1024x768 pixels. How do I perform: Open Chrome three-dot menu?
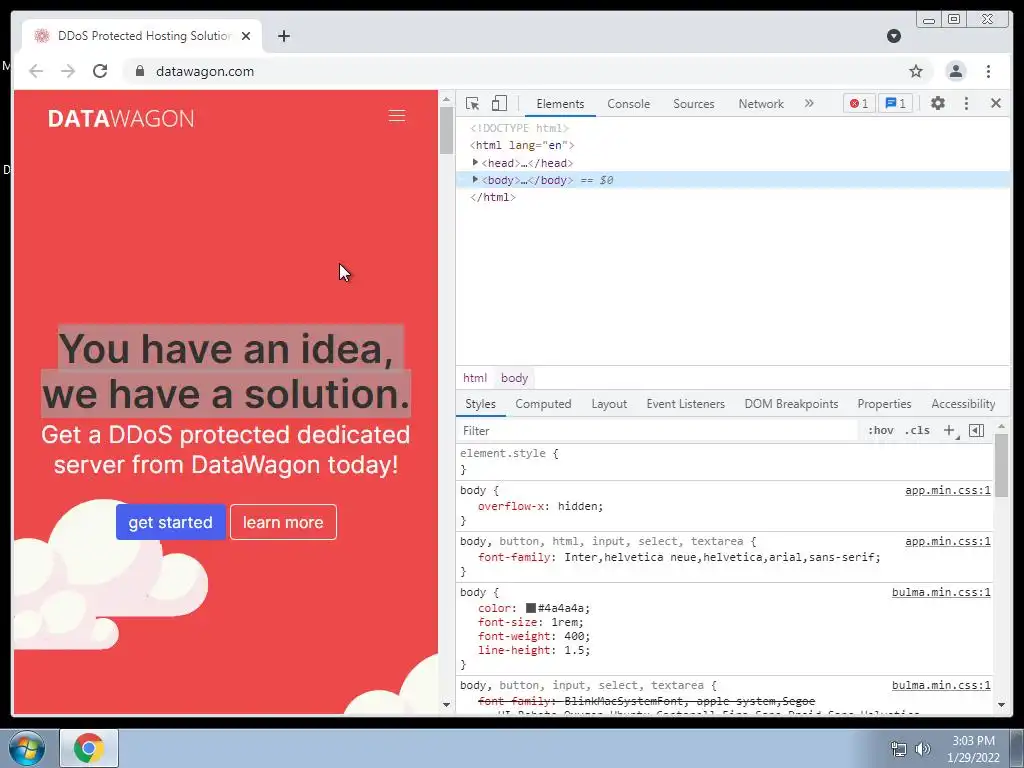coord(988,71)
